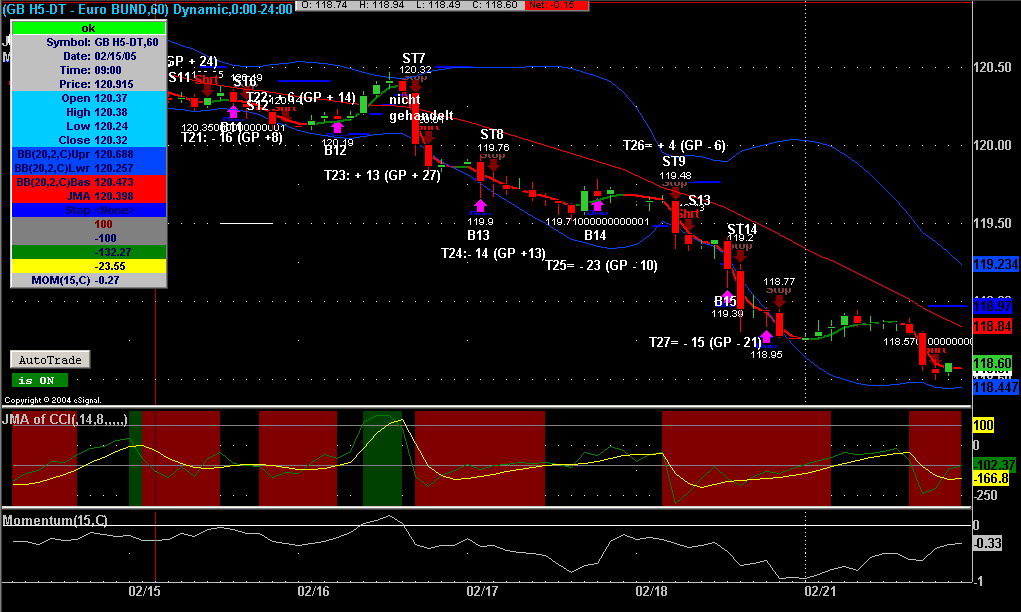Click the 'Open 120.37' row

click(89, 98)
